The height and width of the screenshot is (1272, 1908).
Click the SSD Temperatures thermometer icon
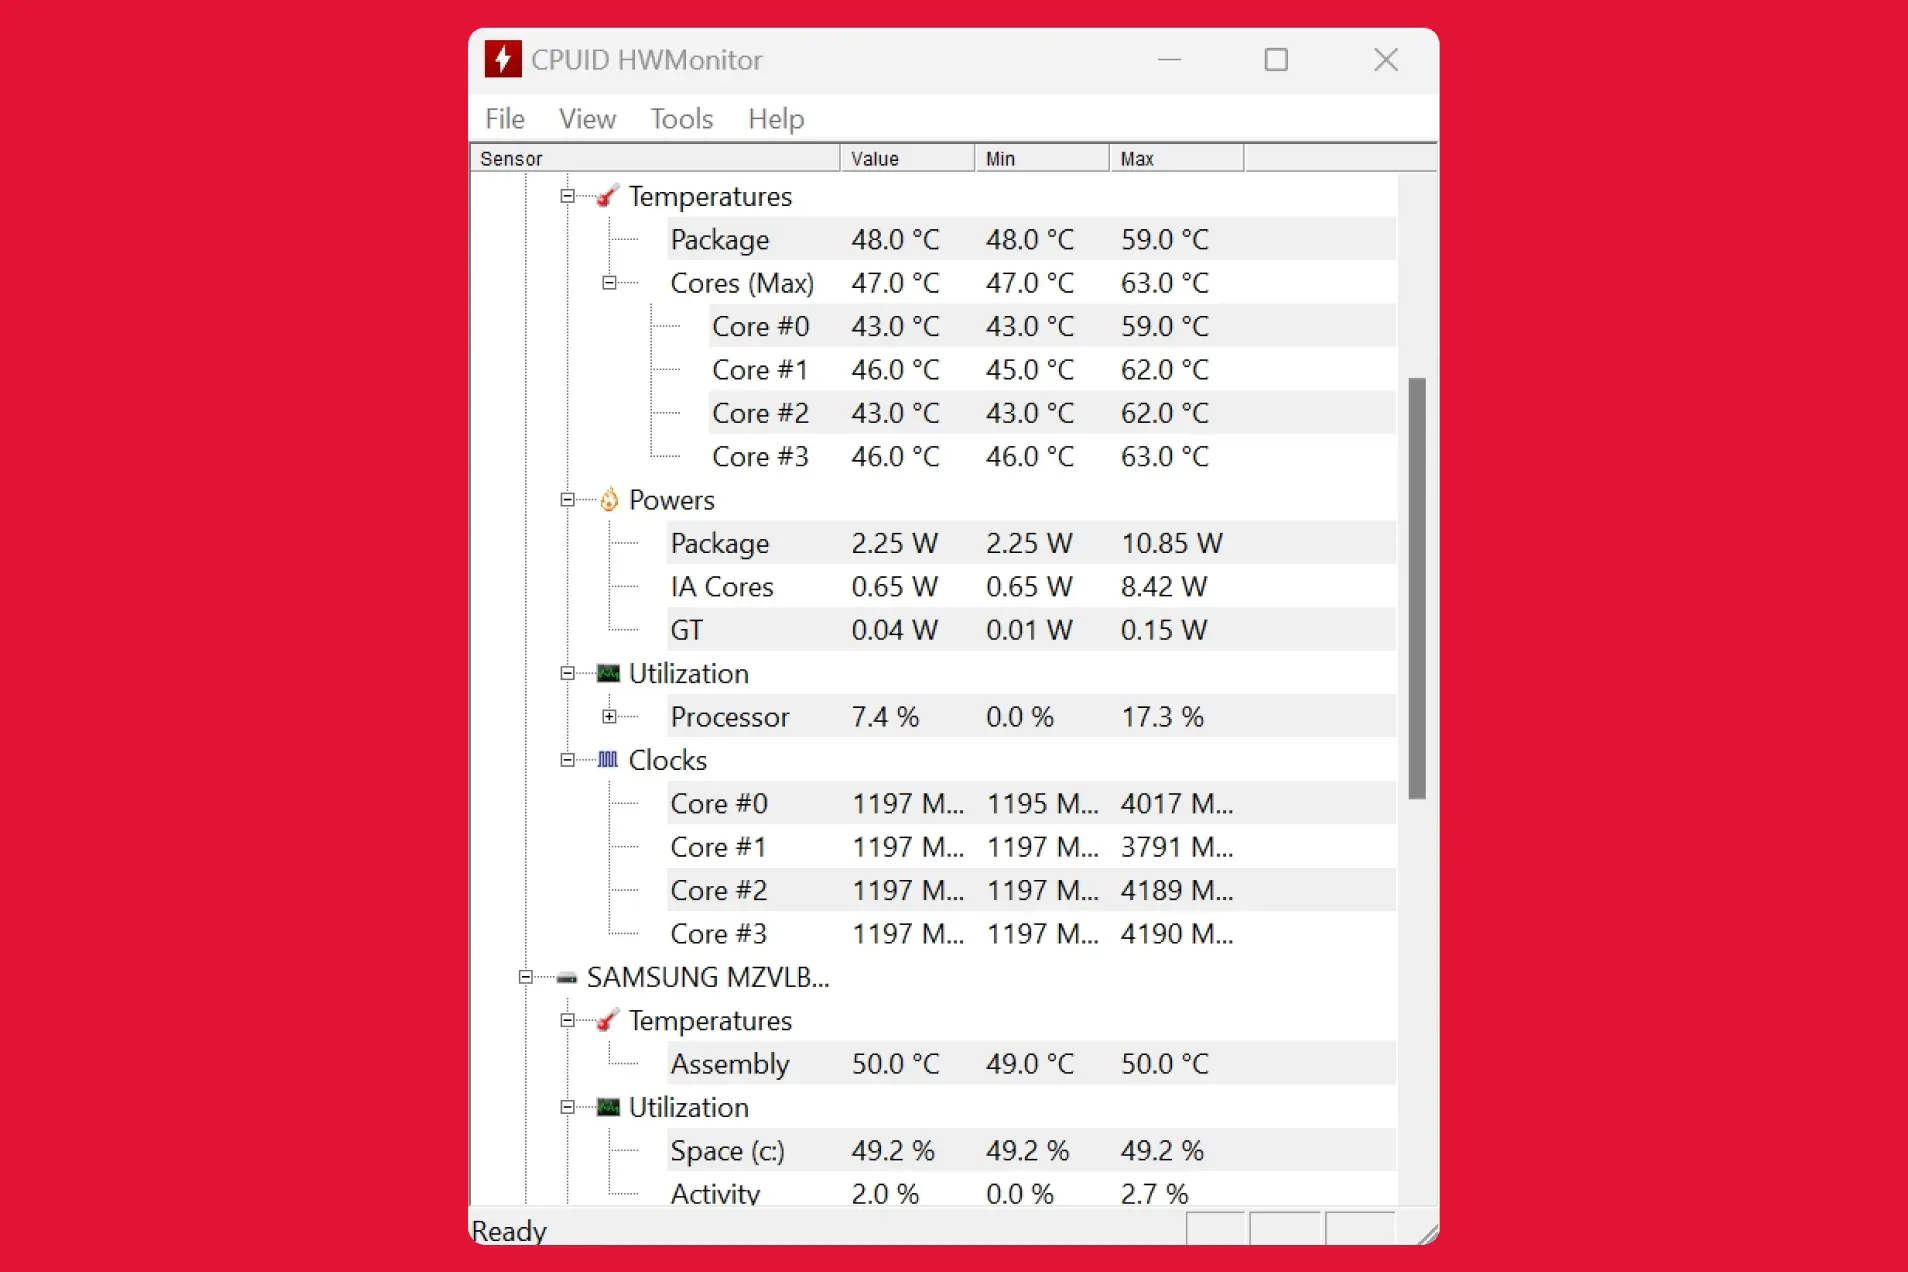coord(607,1020)
